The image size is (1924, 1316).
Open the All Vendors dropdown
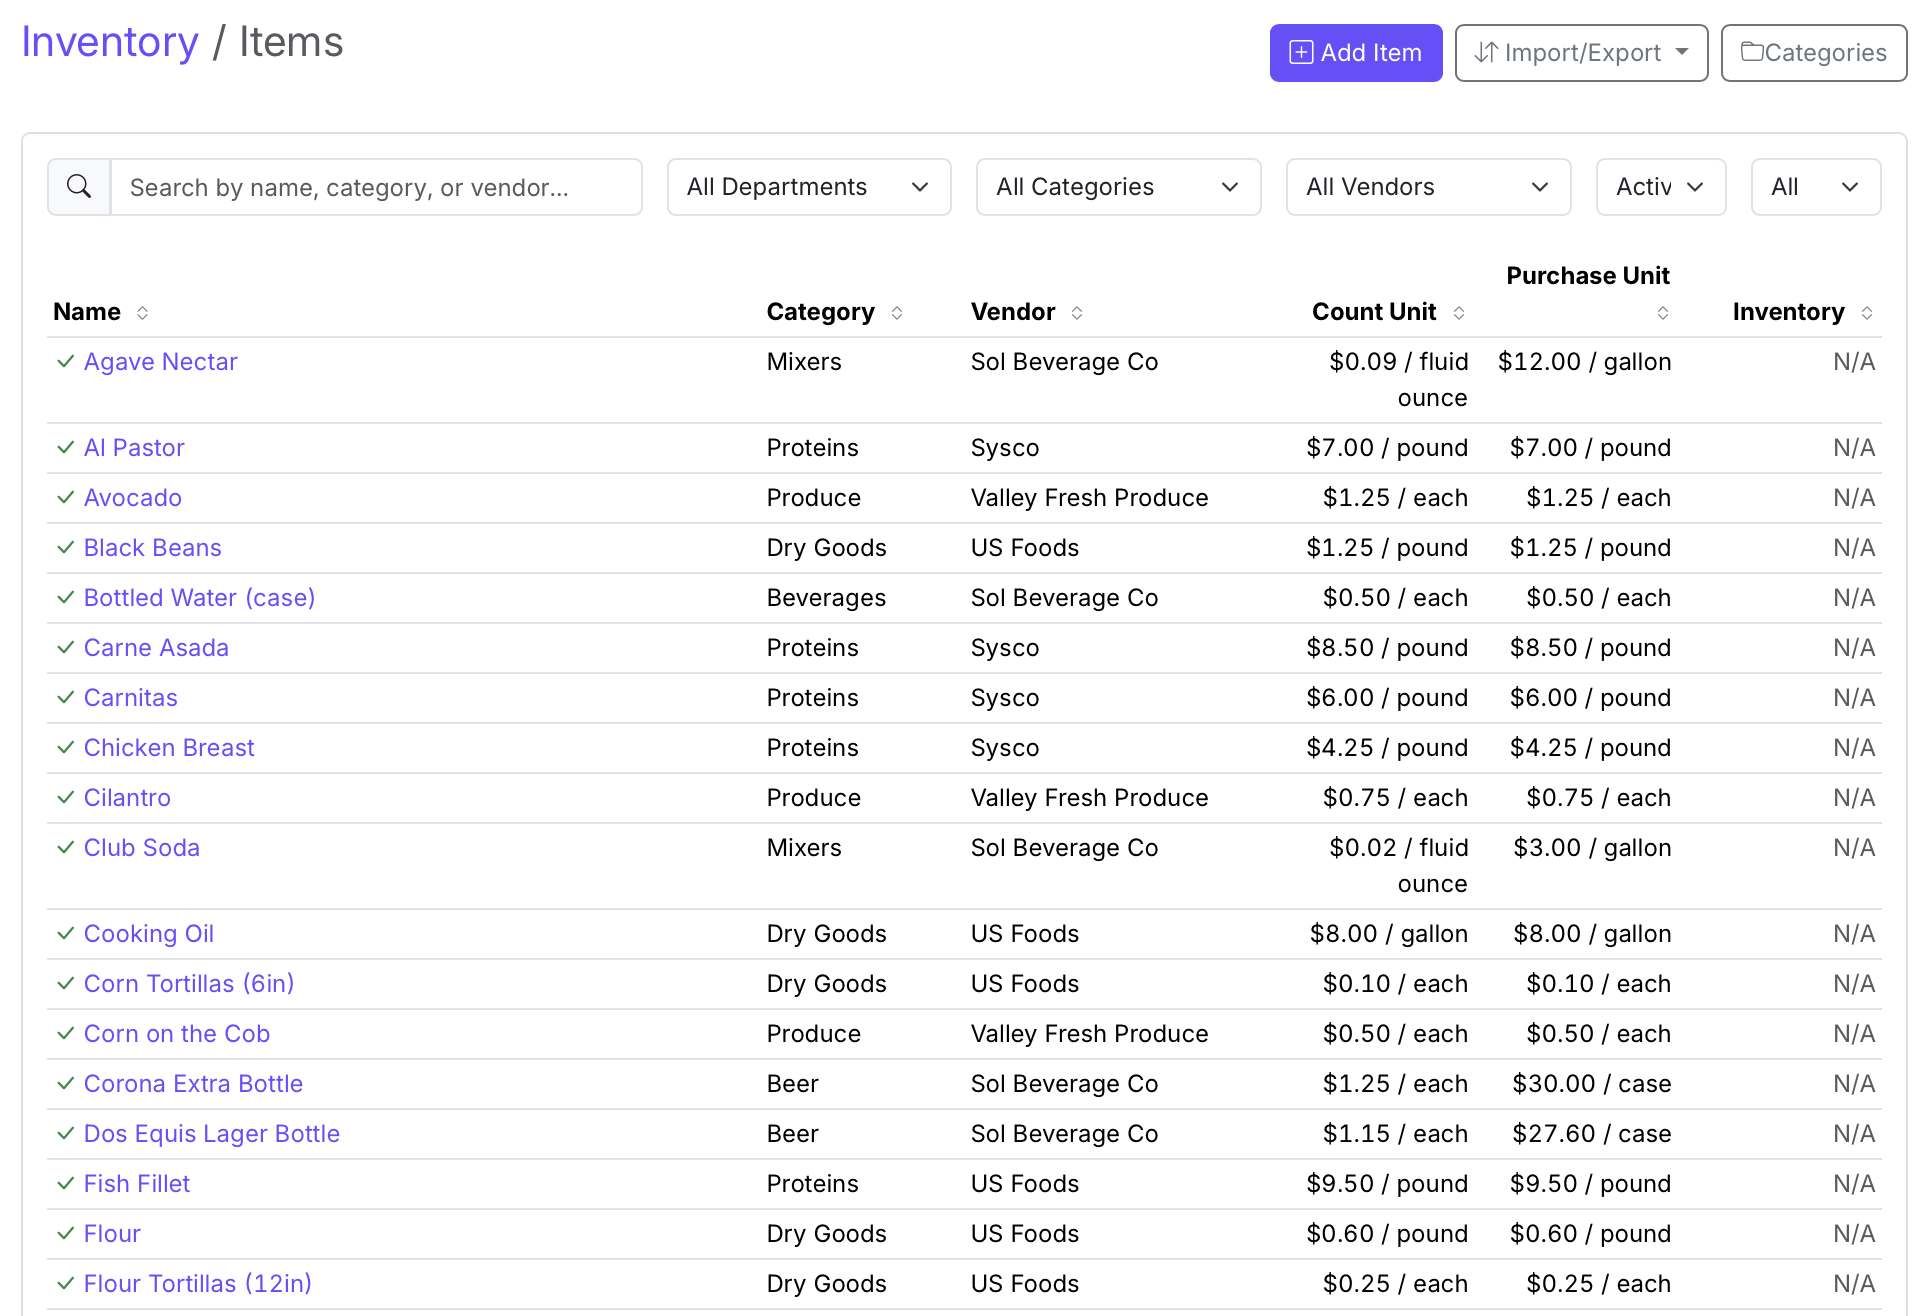pyautogui.click(x=1428, y=187)
